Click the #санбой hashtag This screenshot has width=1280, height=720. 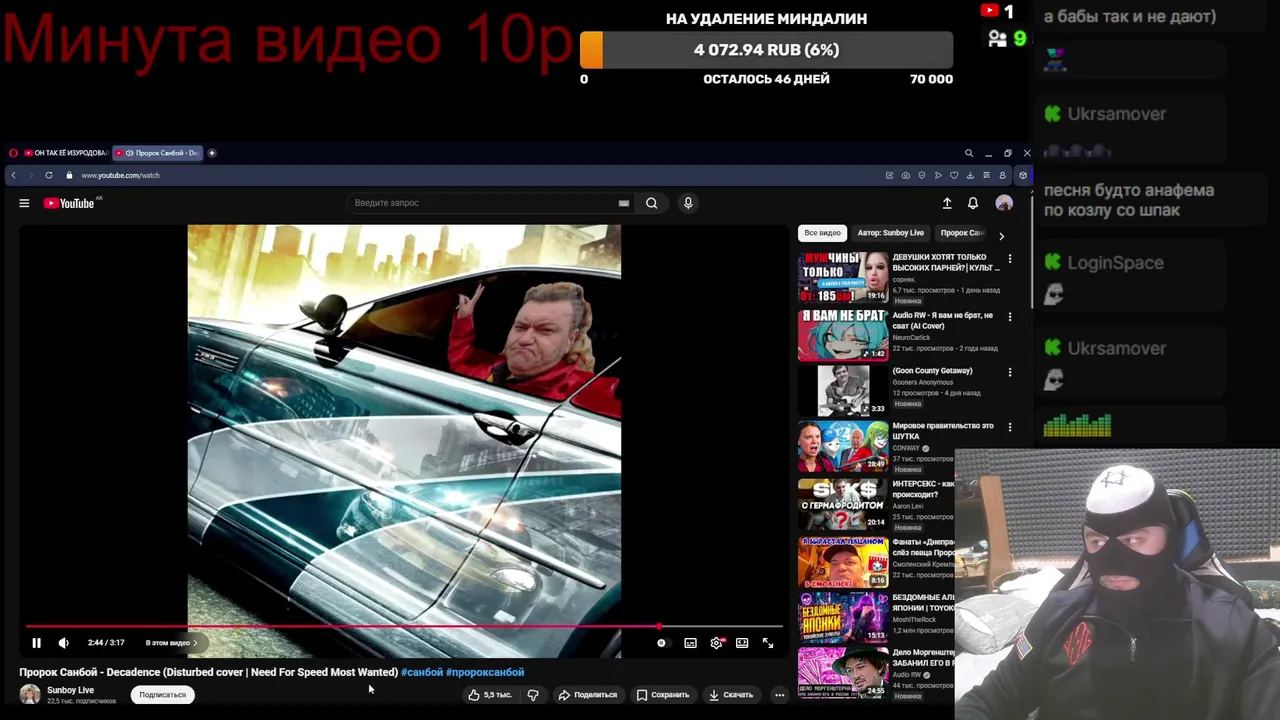click(421, 672)
